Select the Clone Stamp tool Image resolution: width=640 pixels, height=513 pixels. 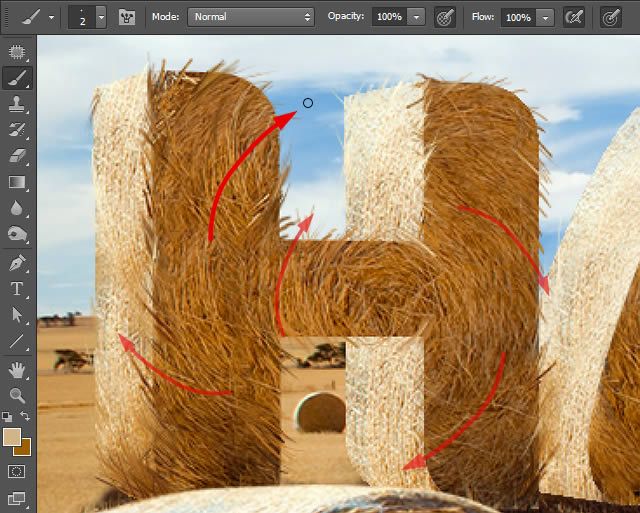[17, 104]
